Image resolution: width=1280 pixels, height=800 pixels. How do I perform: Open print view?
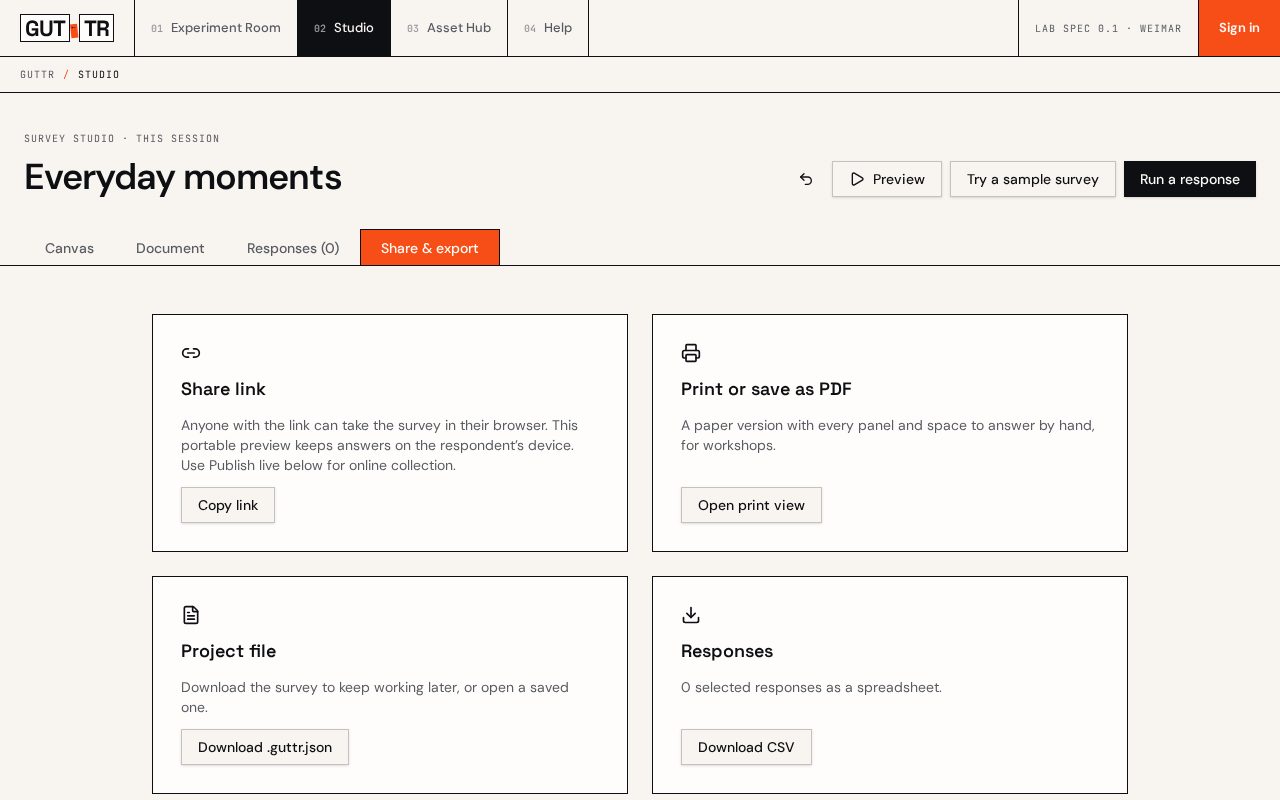(751, 505)
